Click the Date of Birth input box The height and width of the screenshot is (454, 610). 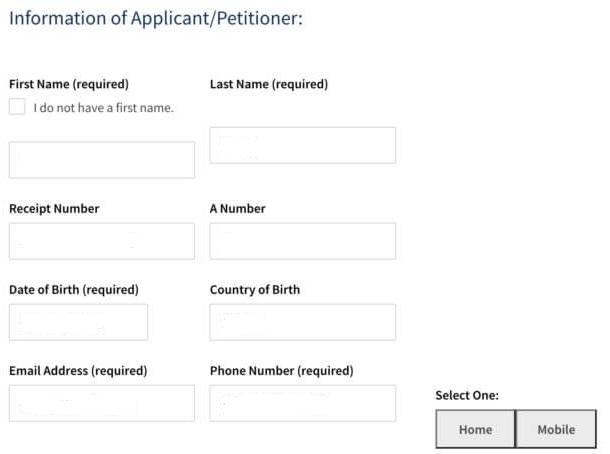tap(79, 322)
